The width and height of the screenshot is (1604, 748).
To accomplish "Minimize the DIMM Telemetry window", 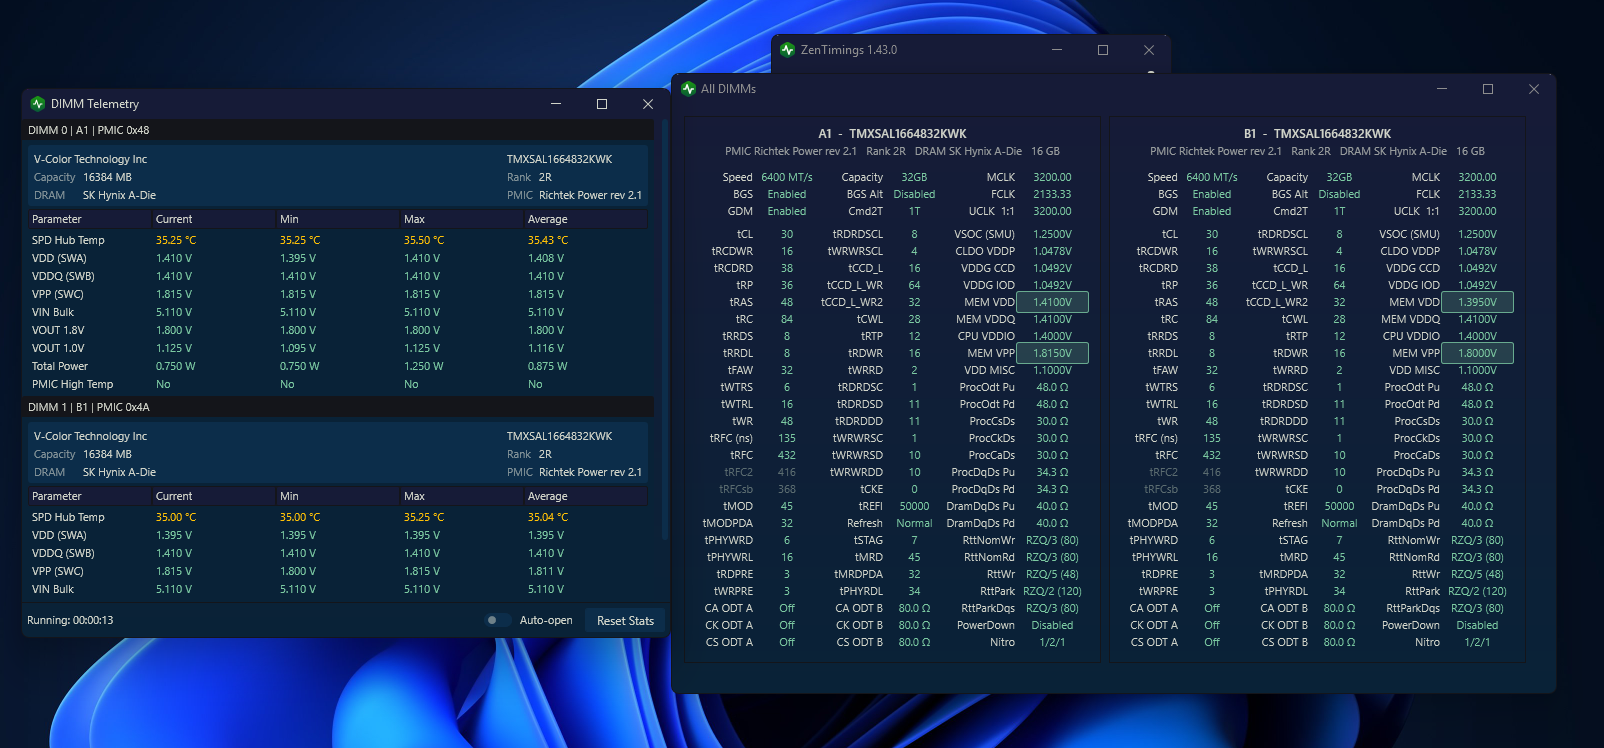I will click(x=556, y=104).
